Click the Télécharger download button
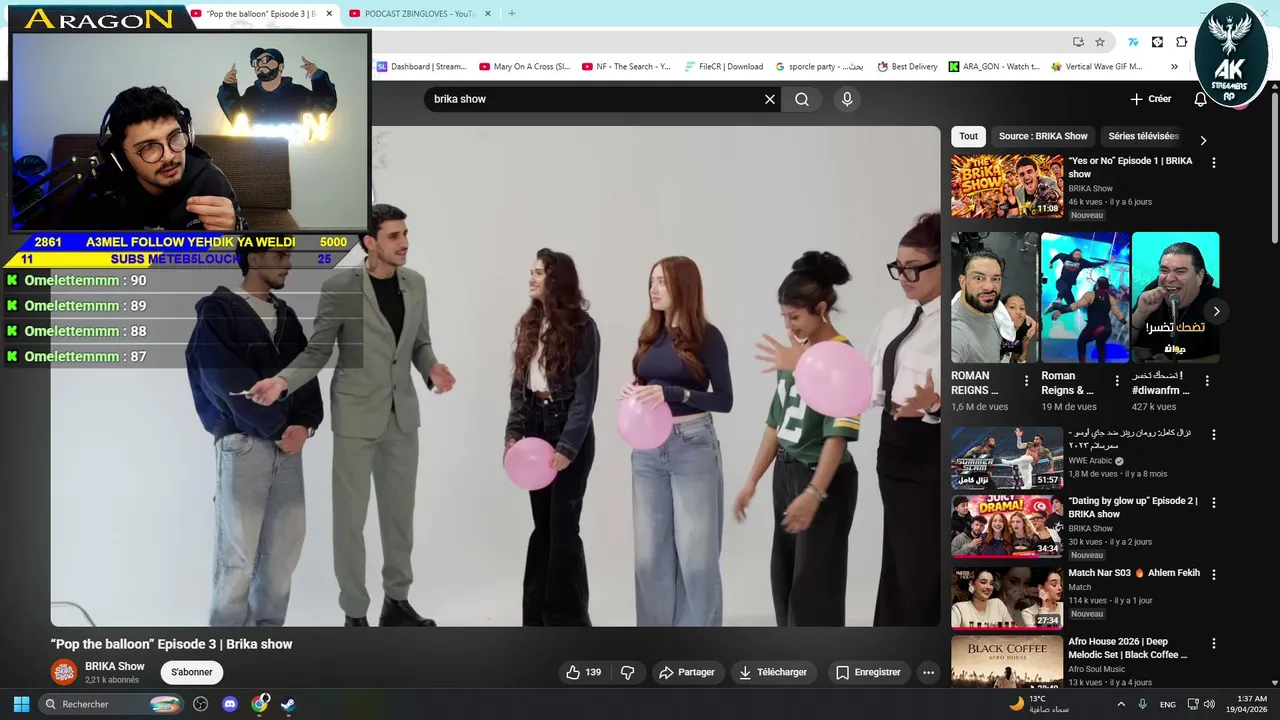1280x720 pixels. tap(773, 672)
